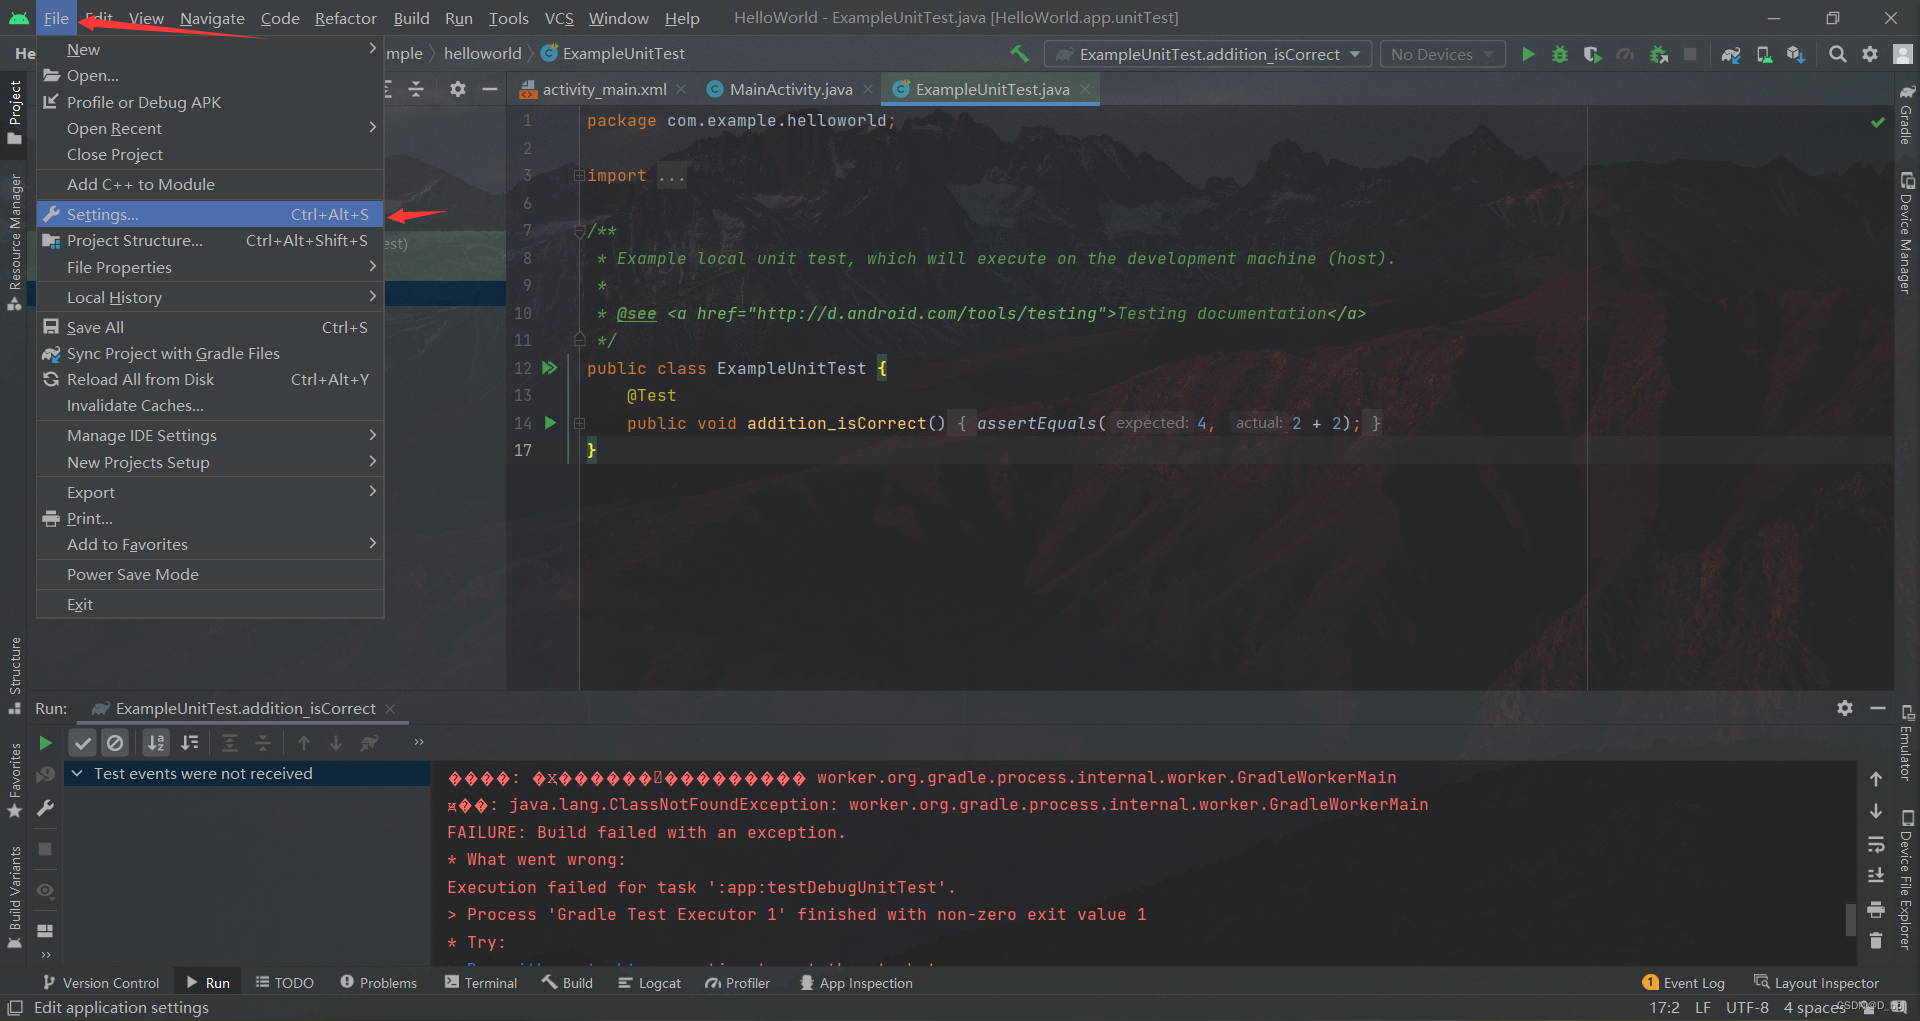Toggle Power Save Mode in File menu
Viewport: 1920px width, 1021px height.
210,574
